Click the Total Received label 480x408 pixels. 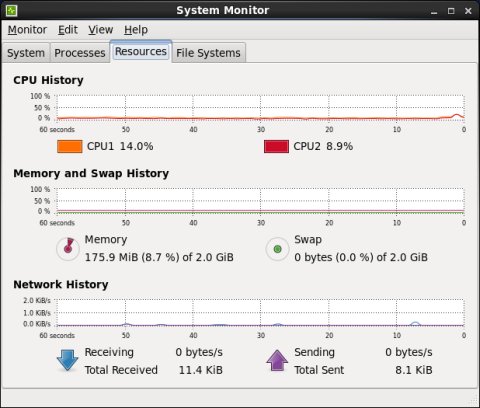[121, 370]
